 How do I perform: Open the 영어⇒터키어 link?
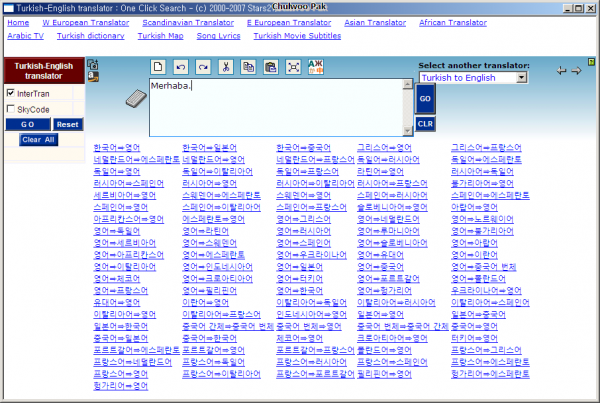[300, 279]
